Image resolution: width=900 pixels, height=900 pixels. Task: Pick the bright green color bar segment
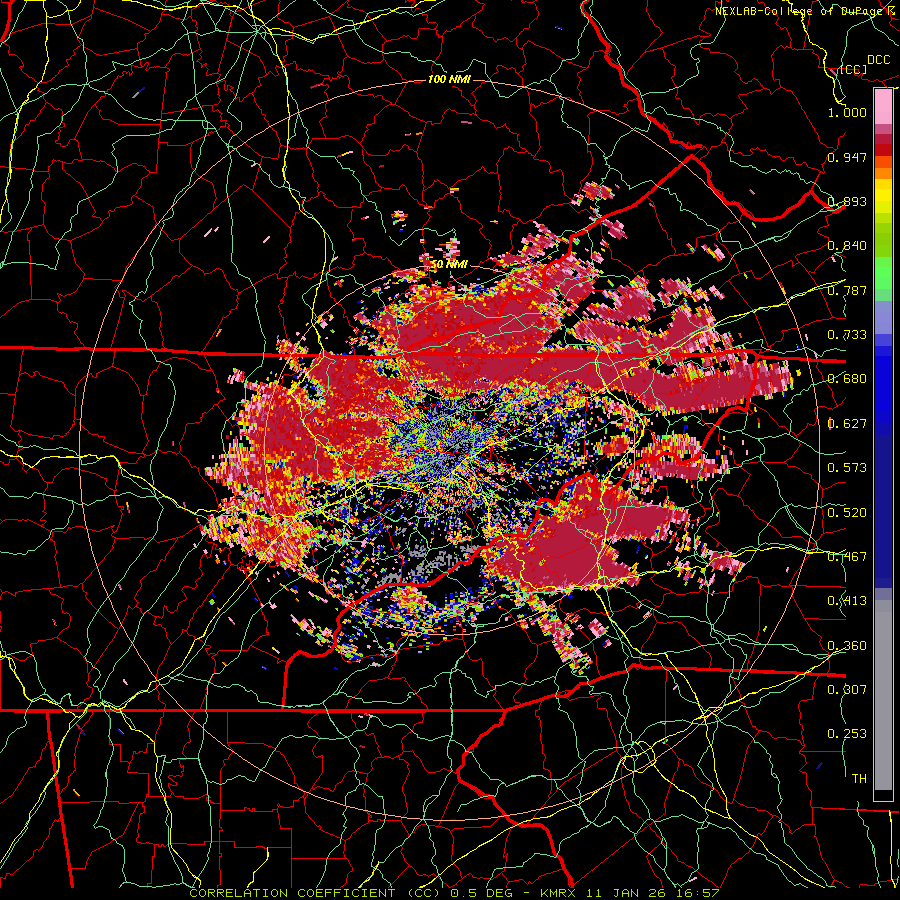click(x=883, y=273)
